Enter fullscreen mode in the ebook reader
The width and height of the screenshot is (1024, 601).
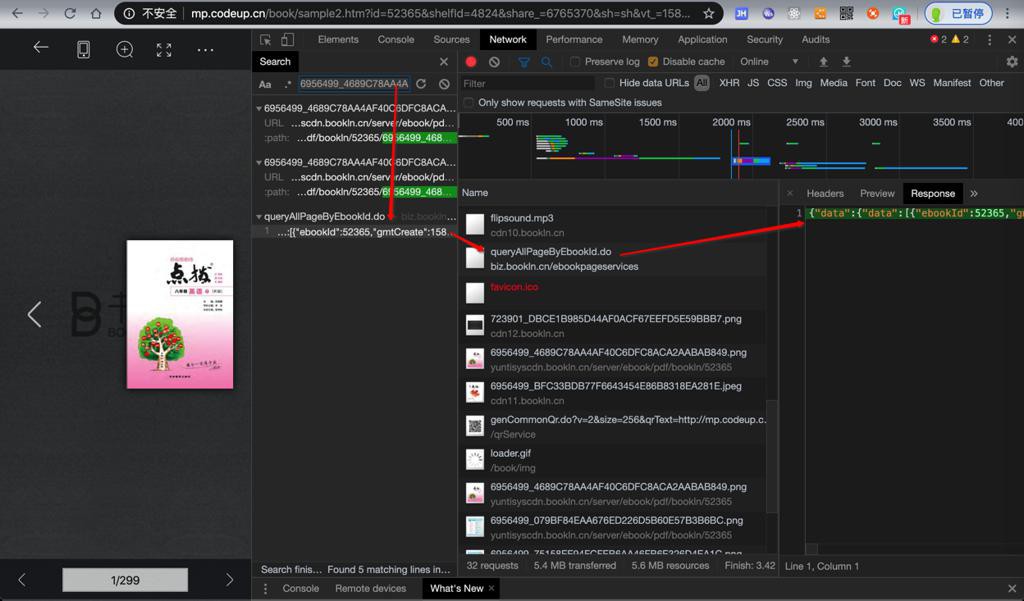coord(164,50)
